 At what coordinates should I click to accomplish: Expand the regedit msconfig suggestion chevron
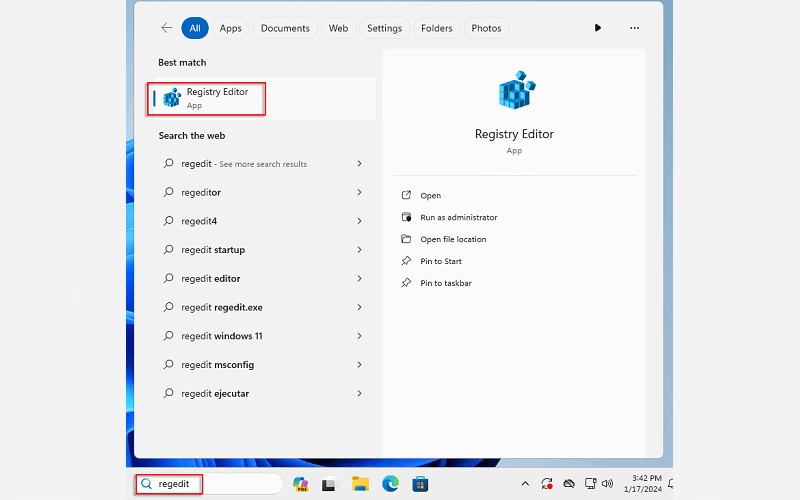[359, 364]
